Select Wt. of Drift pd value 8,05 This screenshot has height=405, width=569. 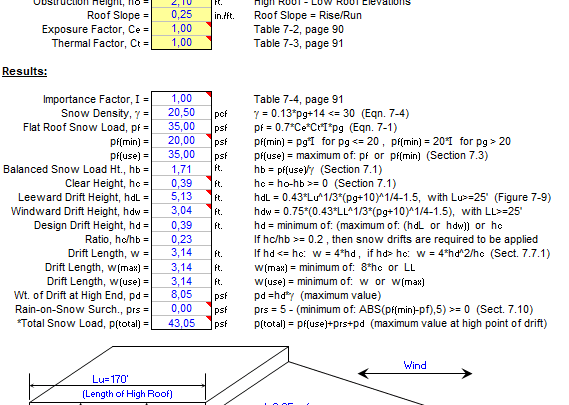coord(181,295)
